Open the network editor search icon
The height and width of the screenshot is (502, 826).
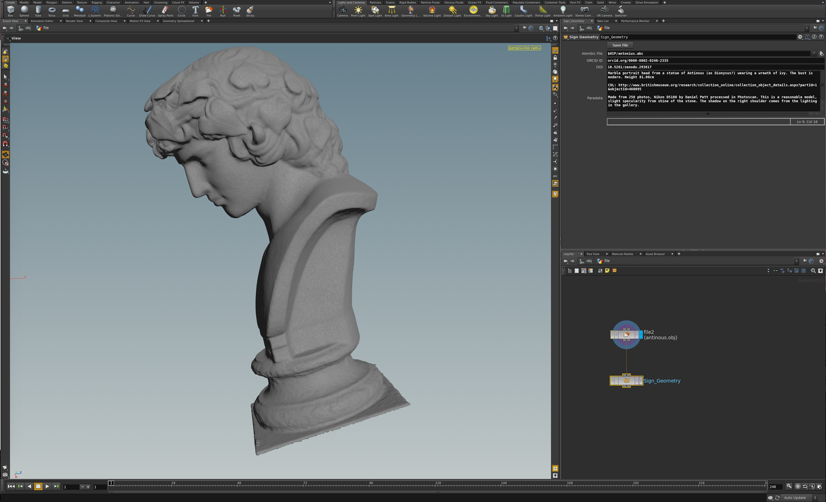tap(813, 271)
